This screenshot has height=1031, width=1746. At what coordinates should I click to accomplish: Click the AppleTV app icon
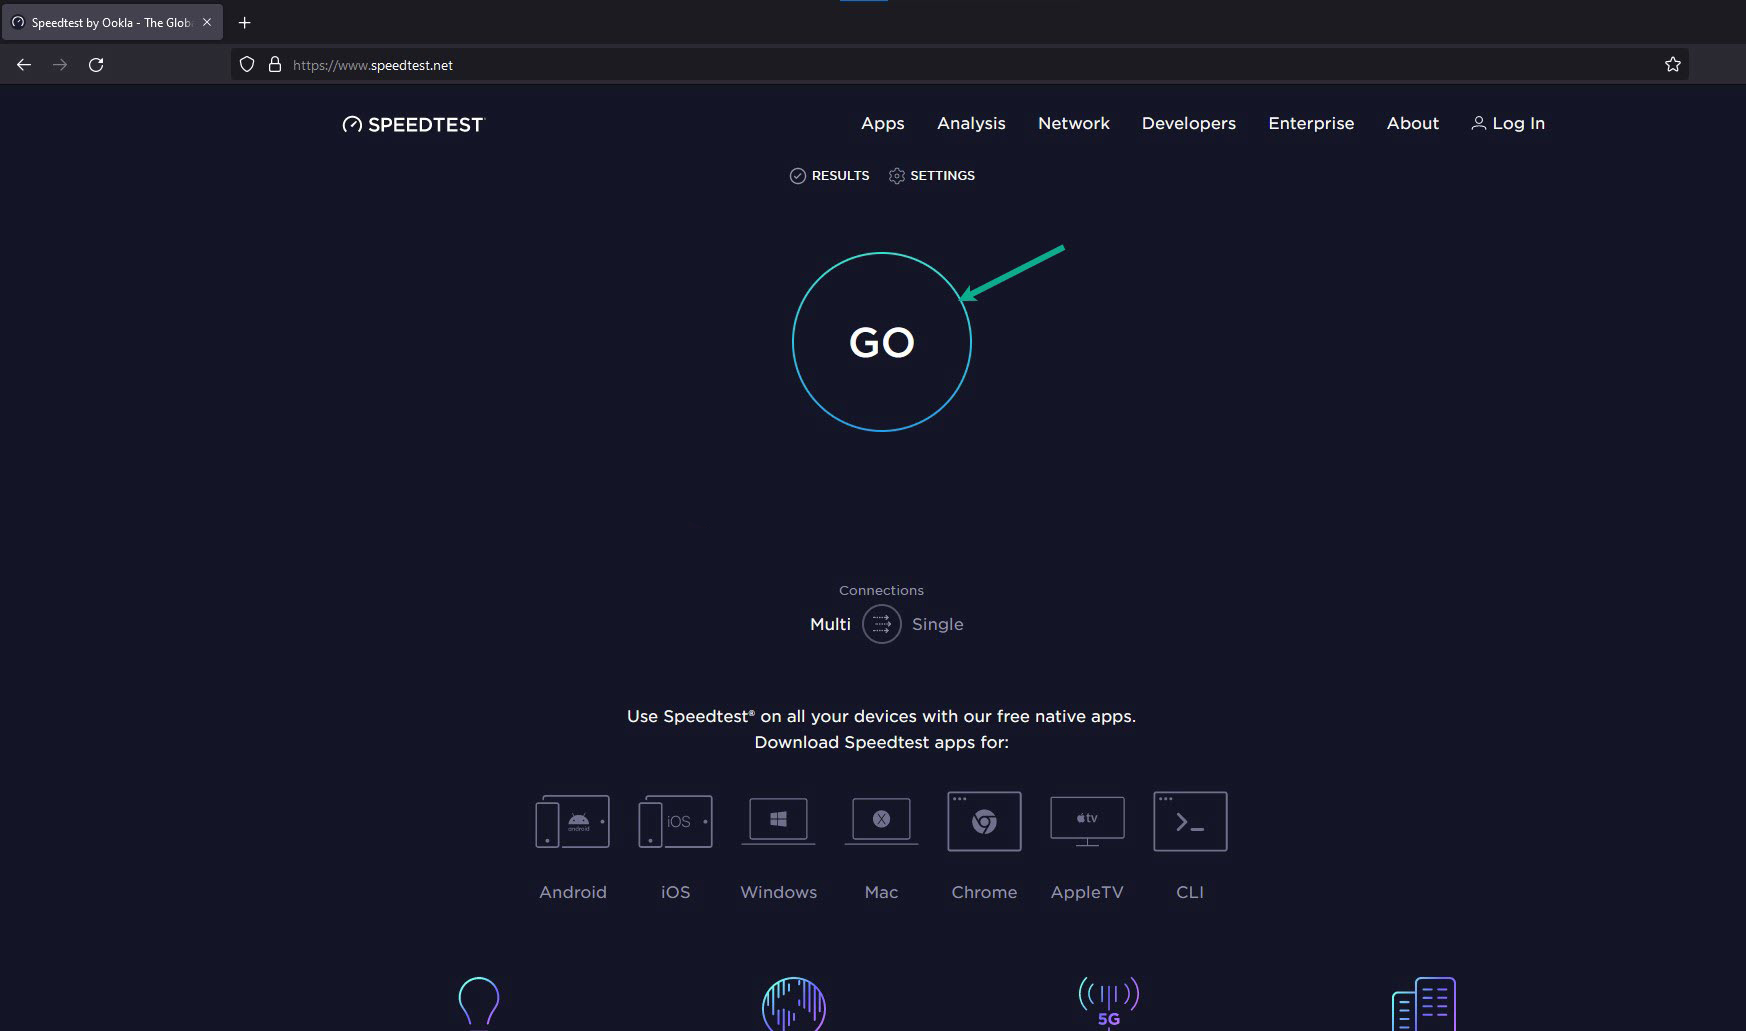(x=1087, y=821)
